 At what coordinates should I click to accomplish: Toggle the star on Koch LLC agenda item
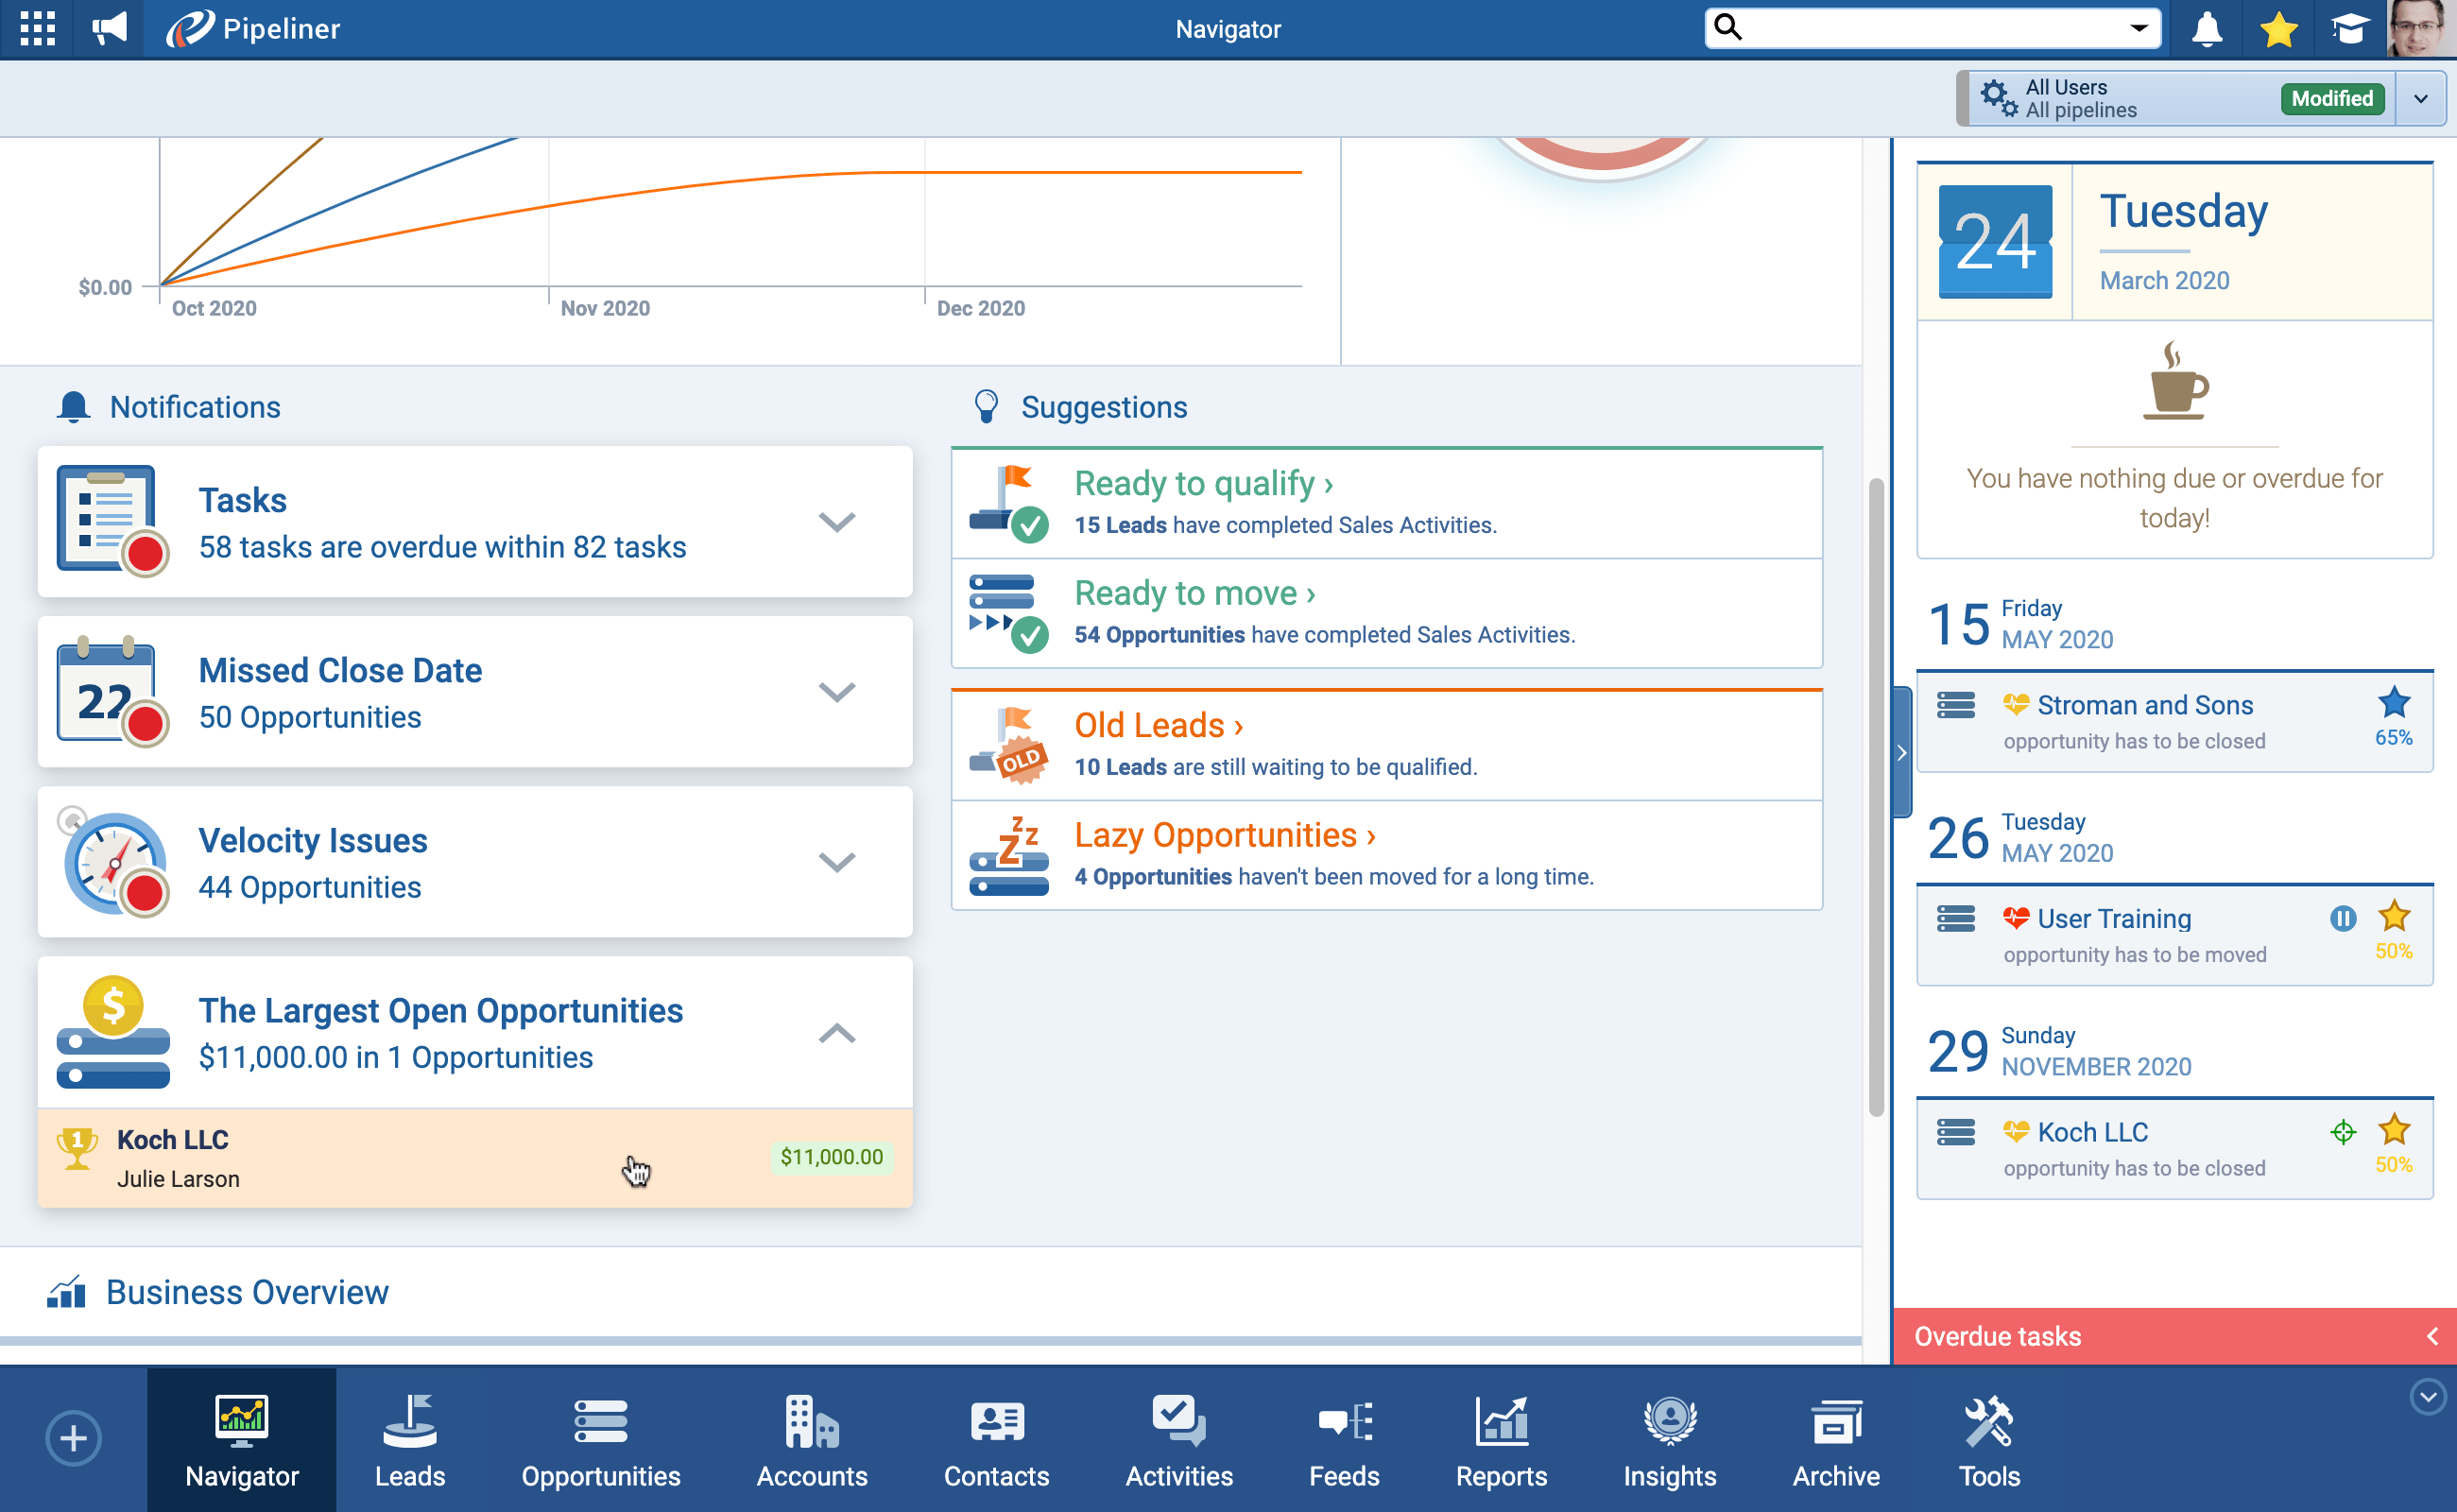2393,1130
